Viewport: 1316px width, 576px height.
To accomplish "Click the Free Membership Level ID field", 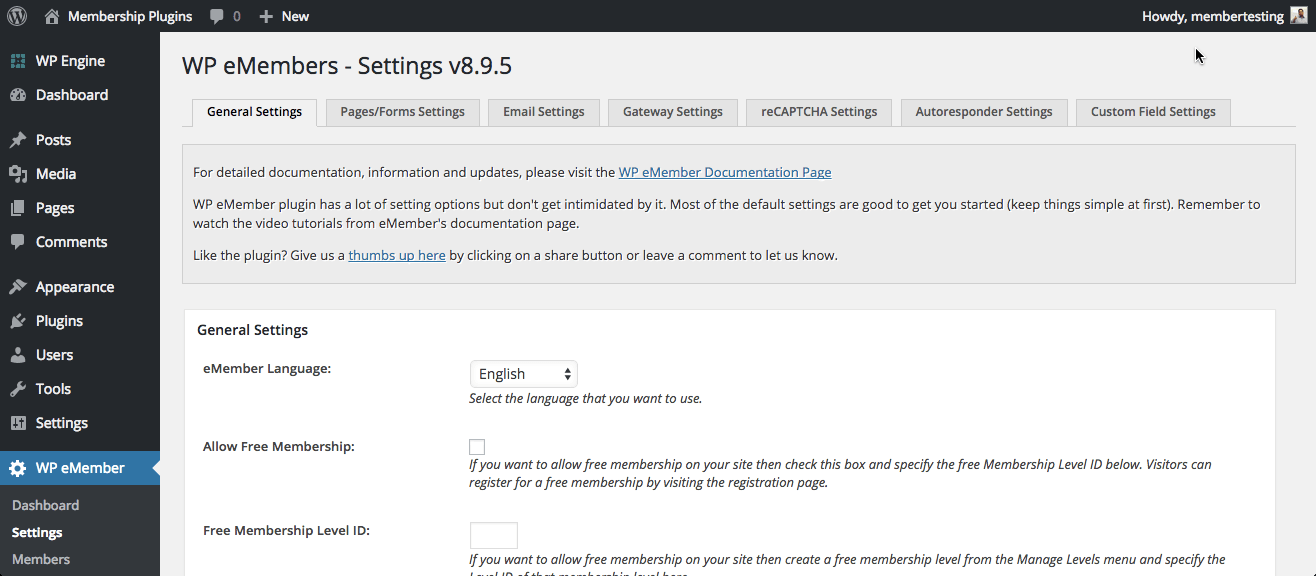I will (x=494, y=535).
